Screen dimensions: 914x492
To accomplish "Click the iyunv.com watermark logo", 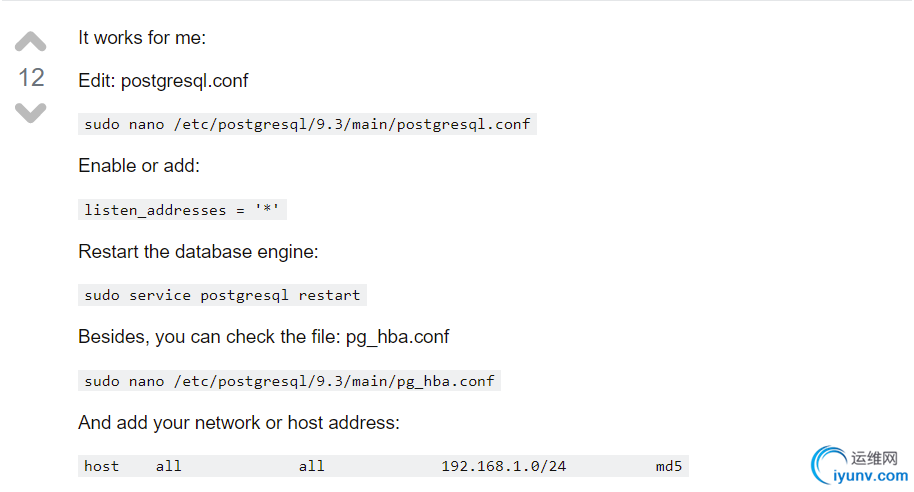I will coord(859,466).
